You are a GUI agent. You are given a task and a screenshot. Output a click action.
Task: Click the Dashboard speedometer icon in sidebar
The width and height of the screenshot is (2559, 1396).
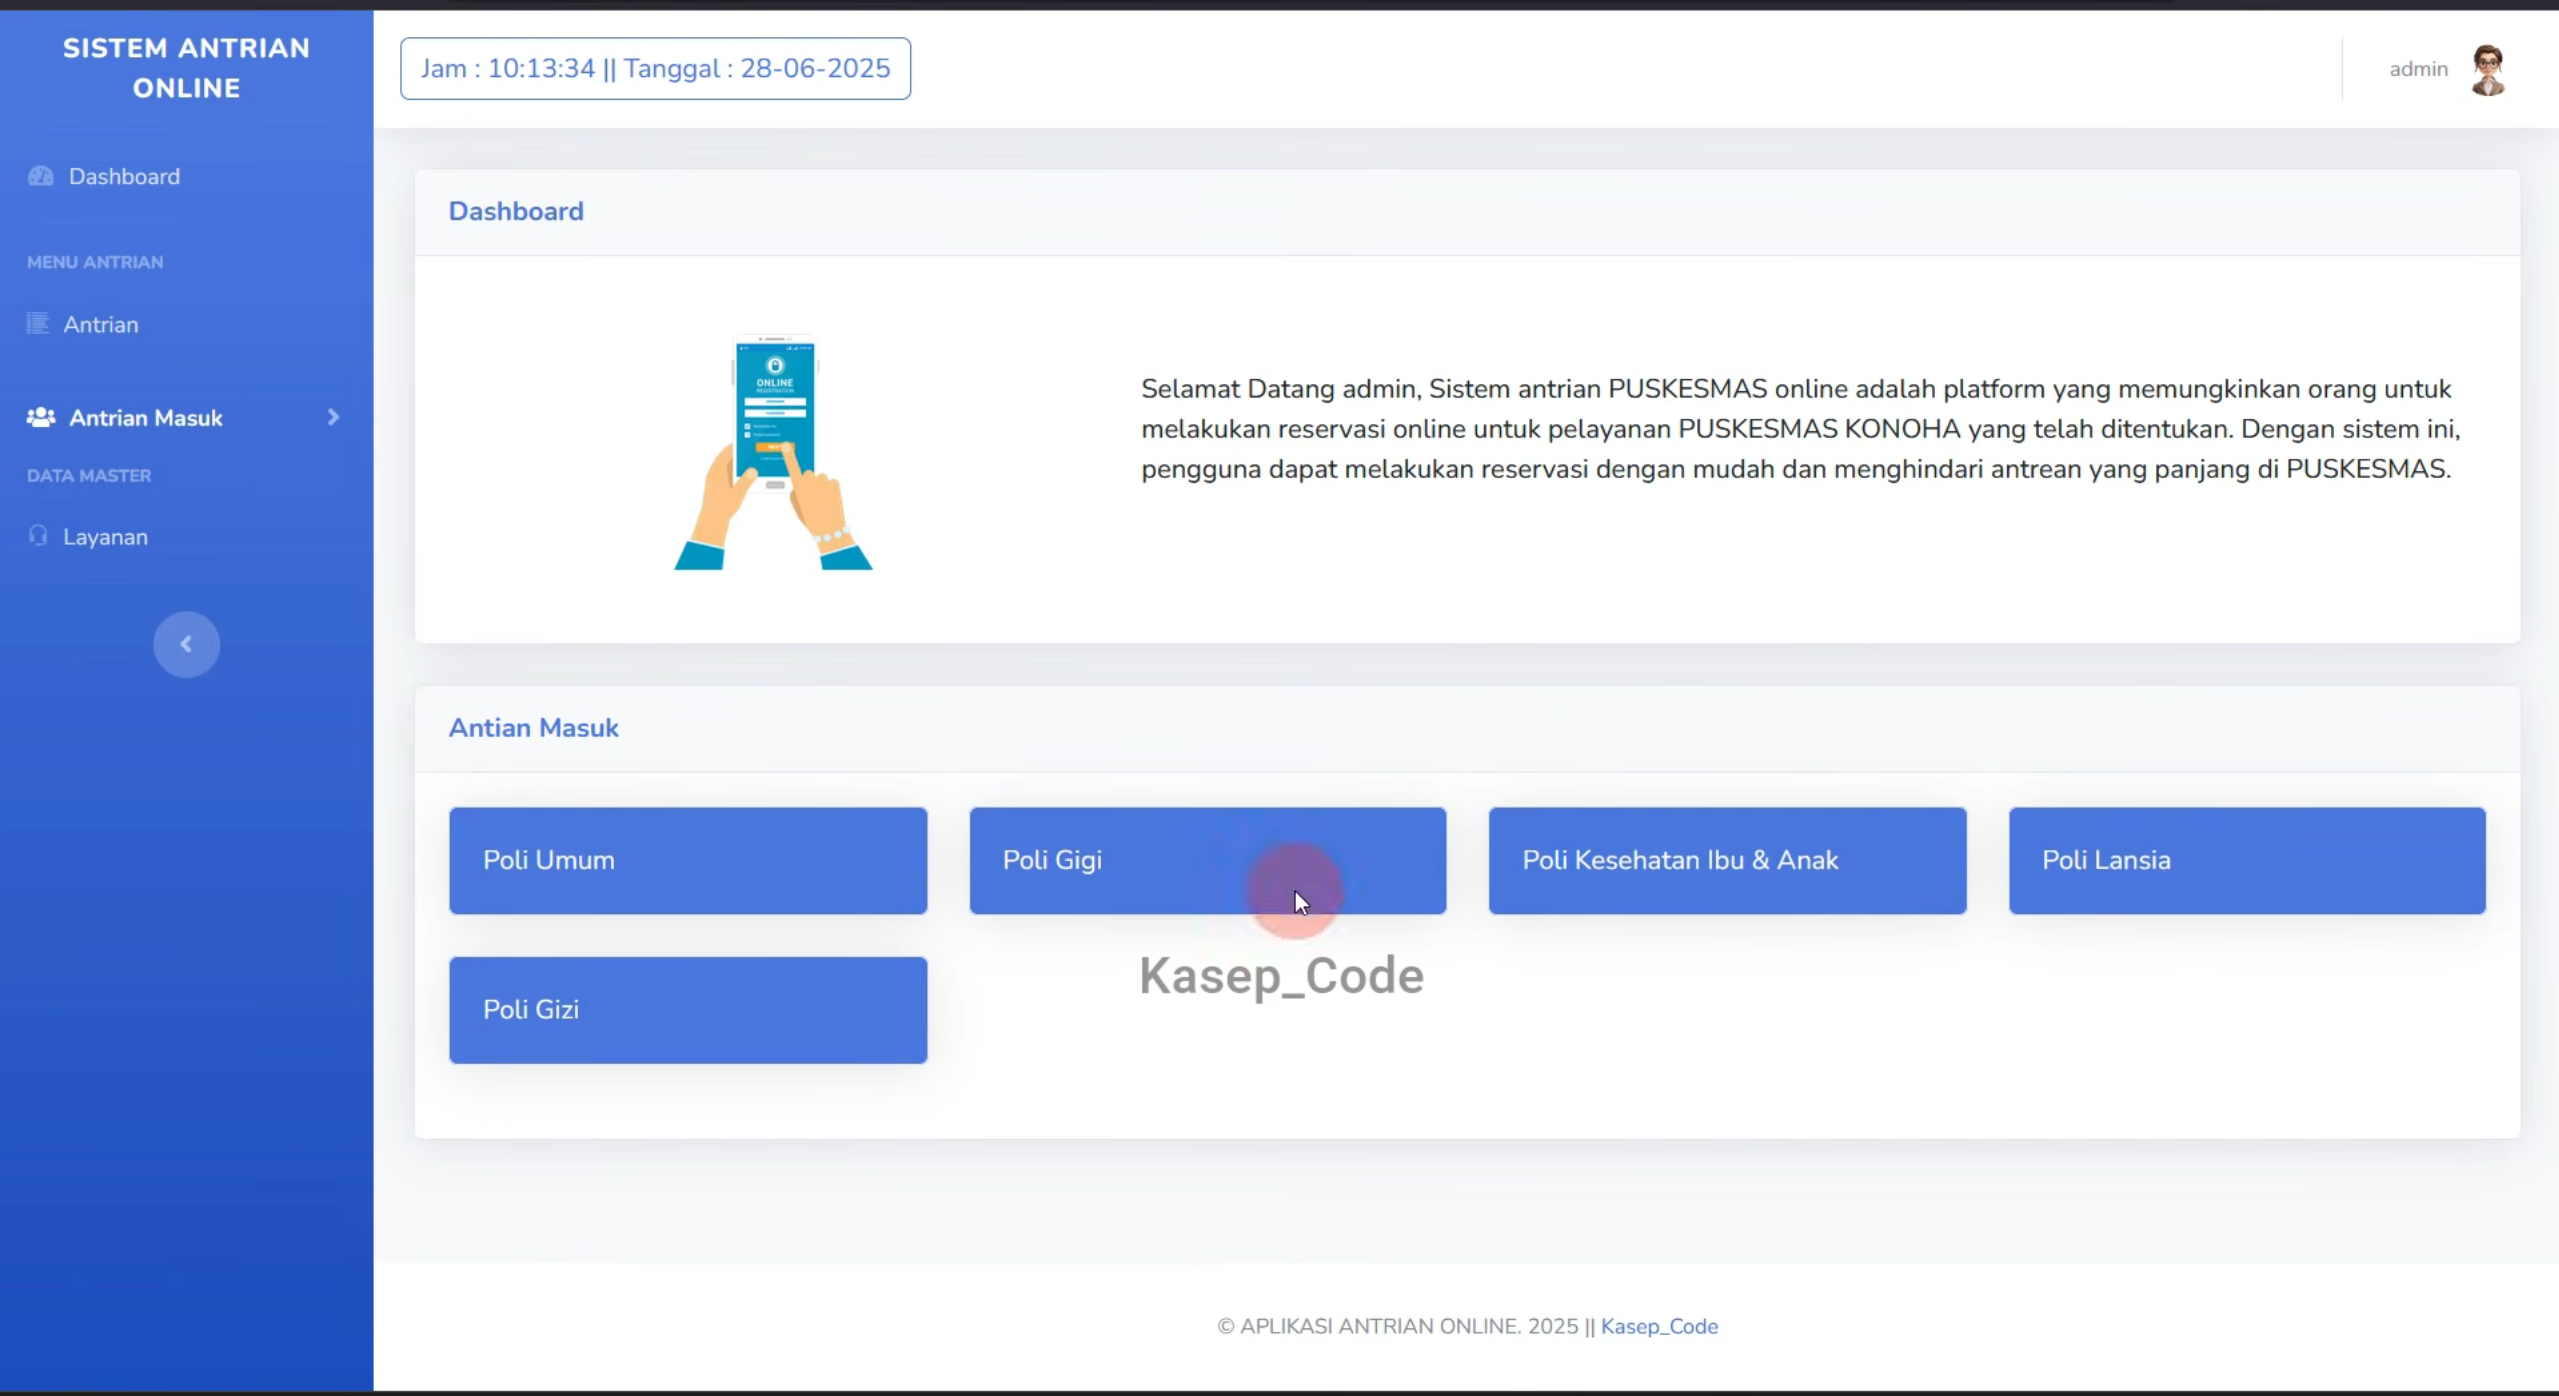coord(41,177)
